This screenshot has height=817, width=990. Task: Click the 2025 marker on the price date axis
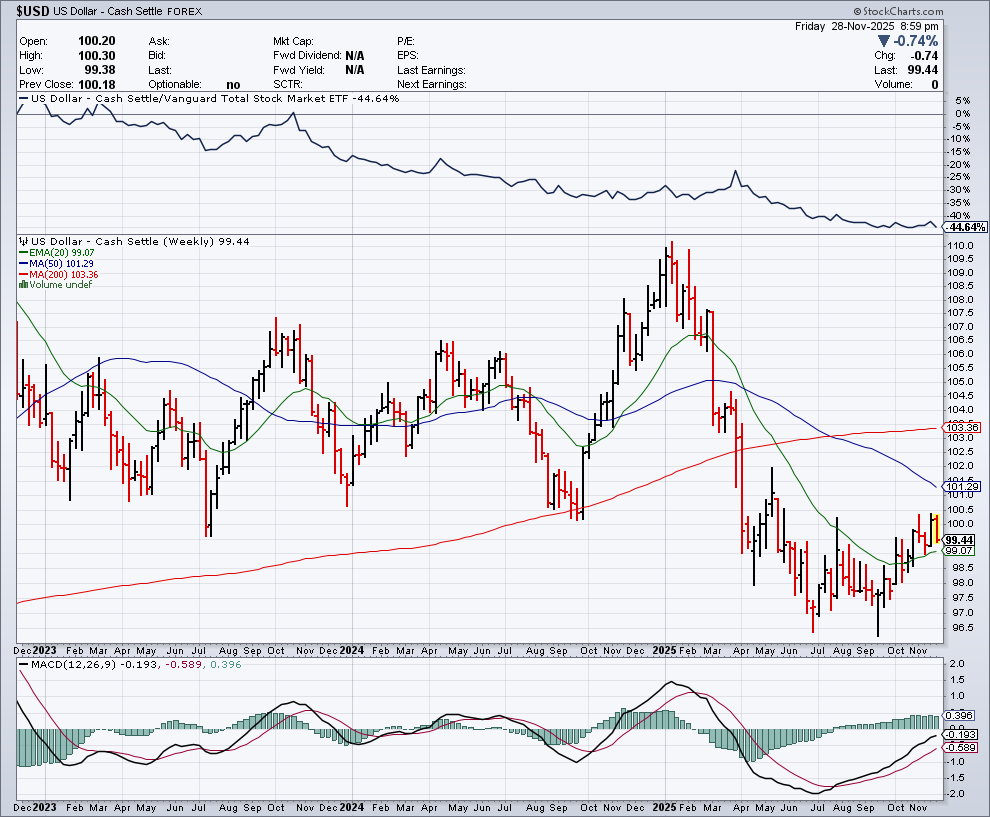[666, 649]
